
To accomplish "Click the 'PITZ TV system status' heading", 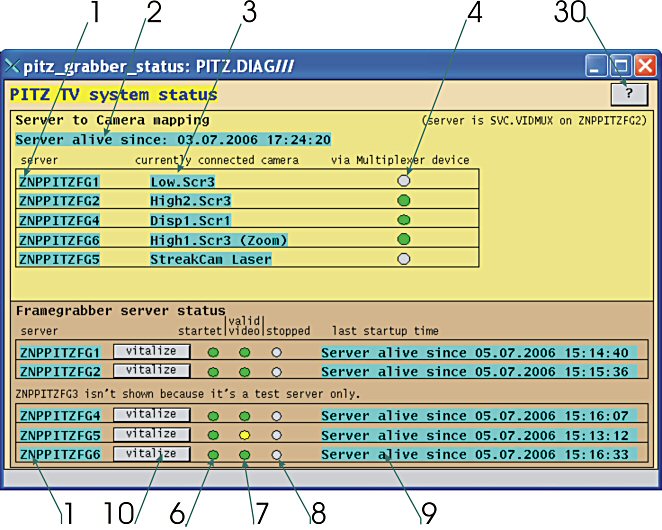I will point(114,95).
